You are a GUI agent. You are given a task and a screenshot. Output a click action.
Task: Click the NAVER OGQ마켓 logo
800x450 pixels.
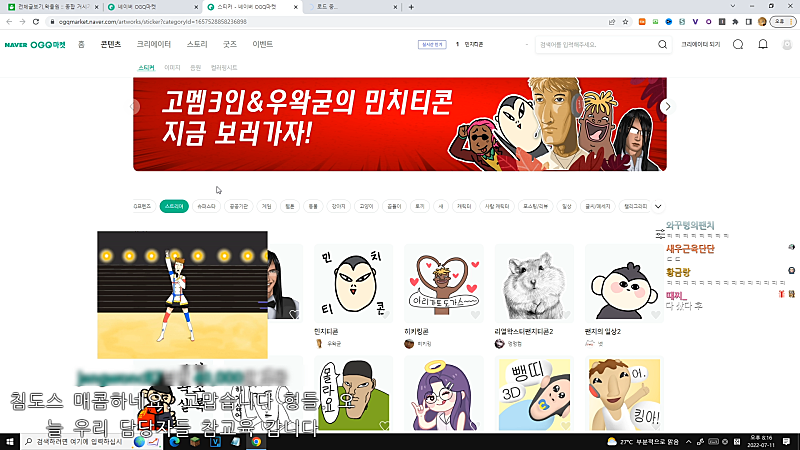(35, 45)
